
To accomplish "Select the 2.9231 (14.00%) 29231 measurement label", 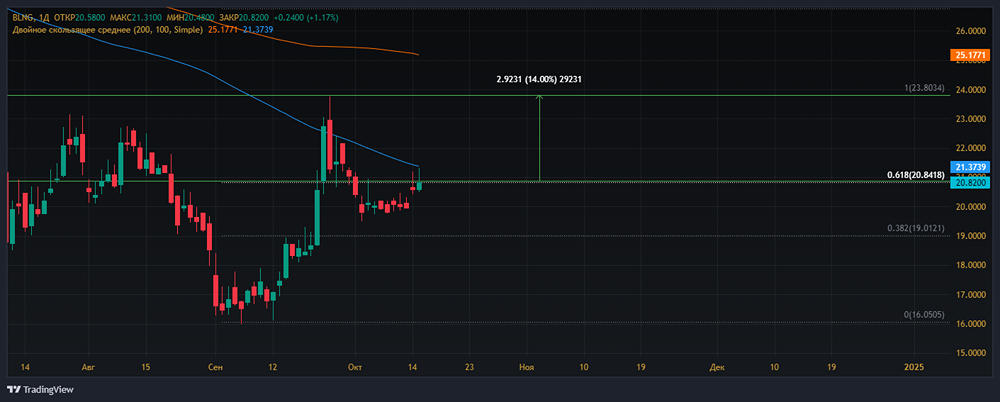I will (x=539, y=80).
